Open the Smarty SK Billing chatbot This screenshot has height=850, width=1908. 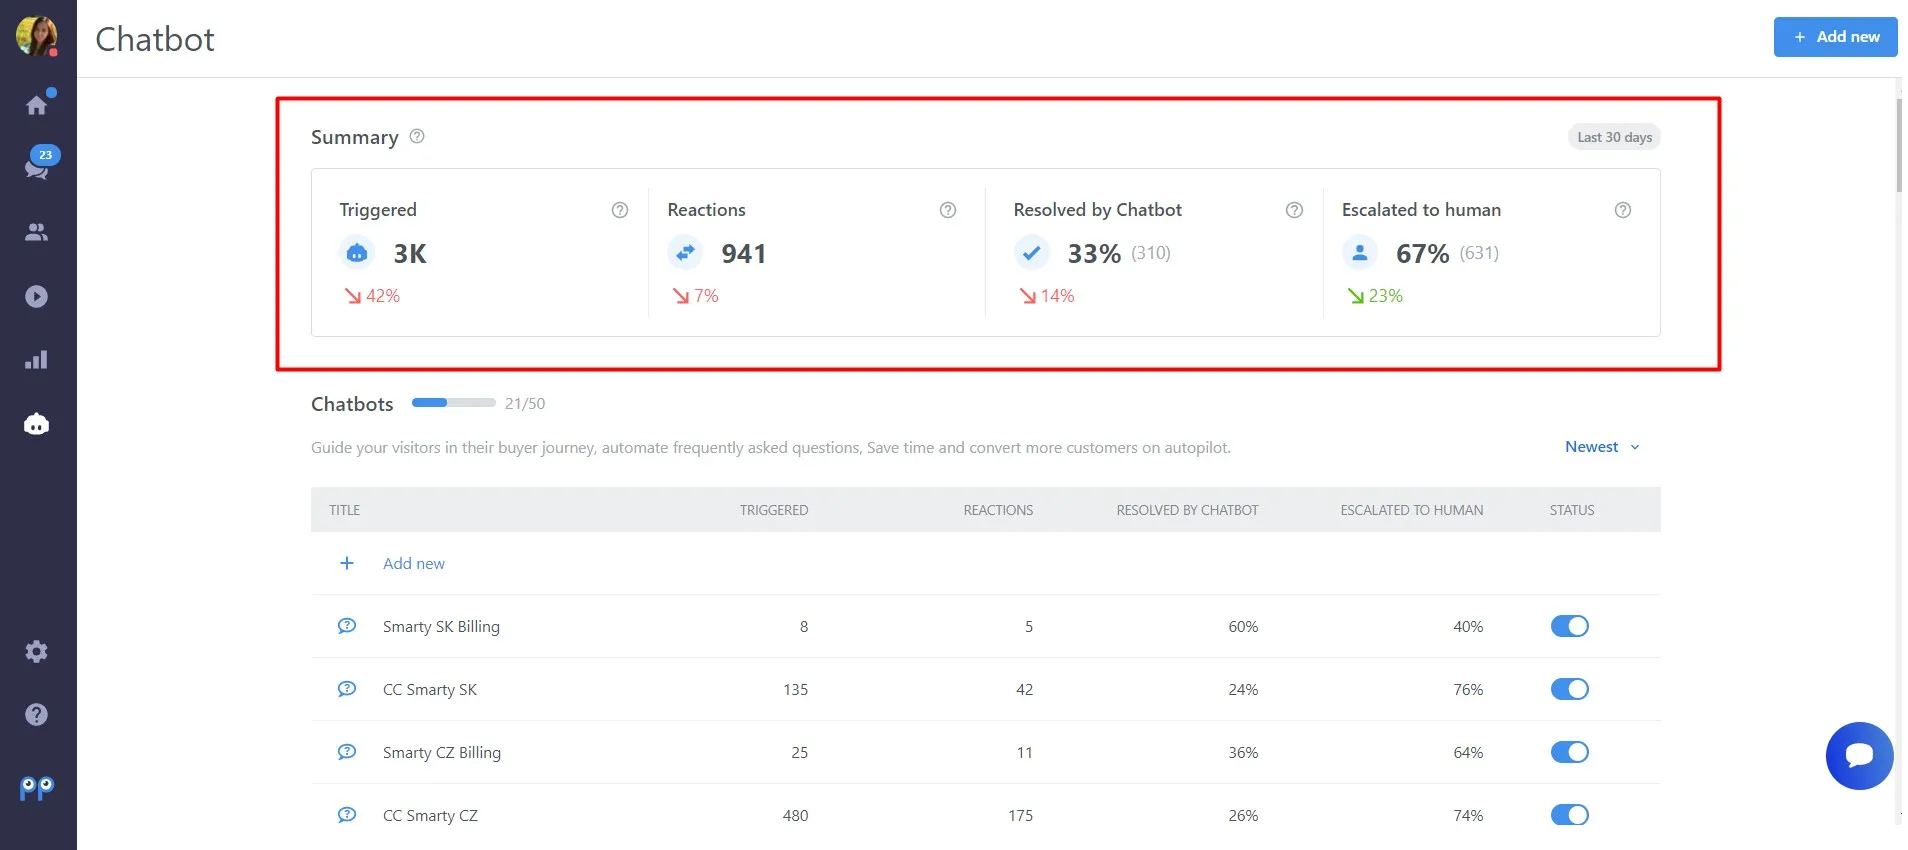pyautogui.click(x=441, y=627)
